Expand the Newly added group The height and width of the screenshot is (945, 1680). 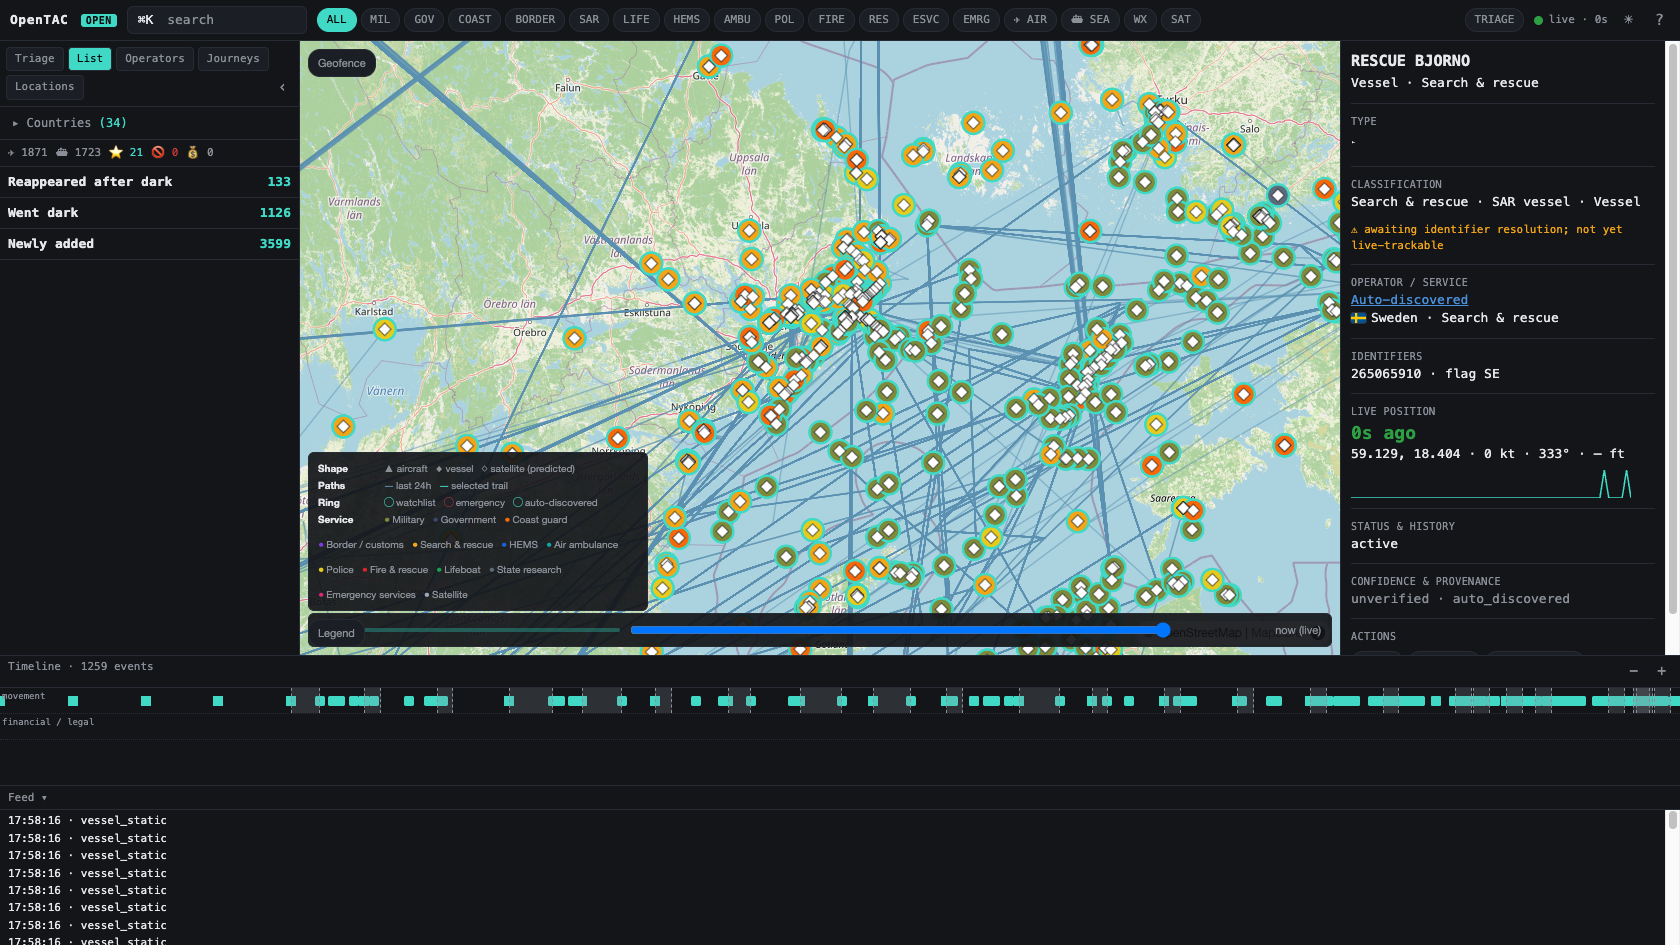point(149,244)
